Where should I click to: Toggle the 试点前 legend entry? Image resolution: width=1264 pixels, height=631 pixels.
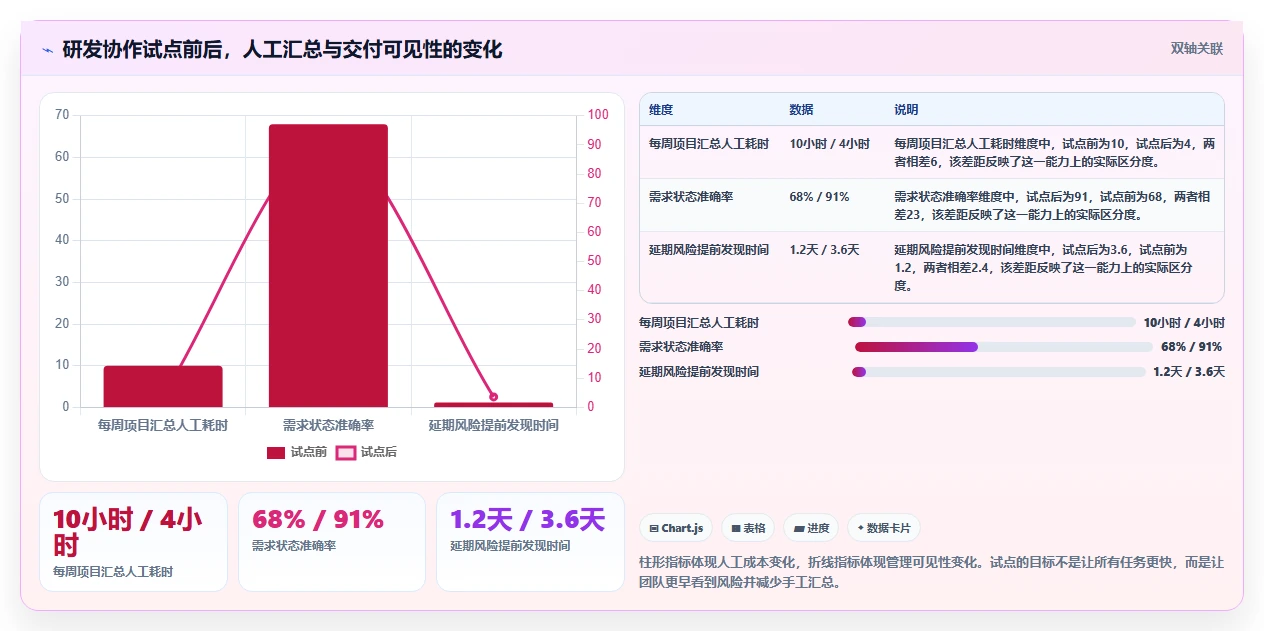(x=297, y=452)
